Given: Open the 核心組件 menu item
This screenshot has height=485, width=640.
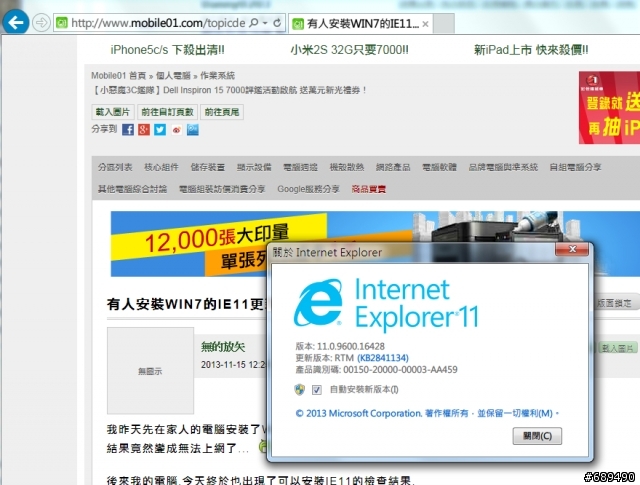Looking at the screenshot, I should pyautogui.click(x=161, y=167).
